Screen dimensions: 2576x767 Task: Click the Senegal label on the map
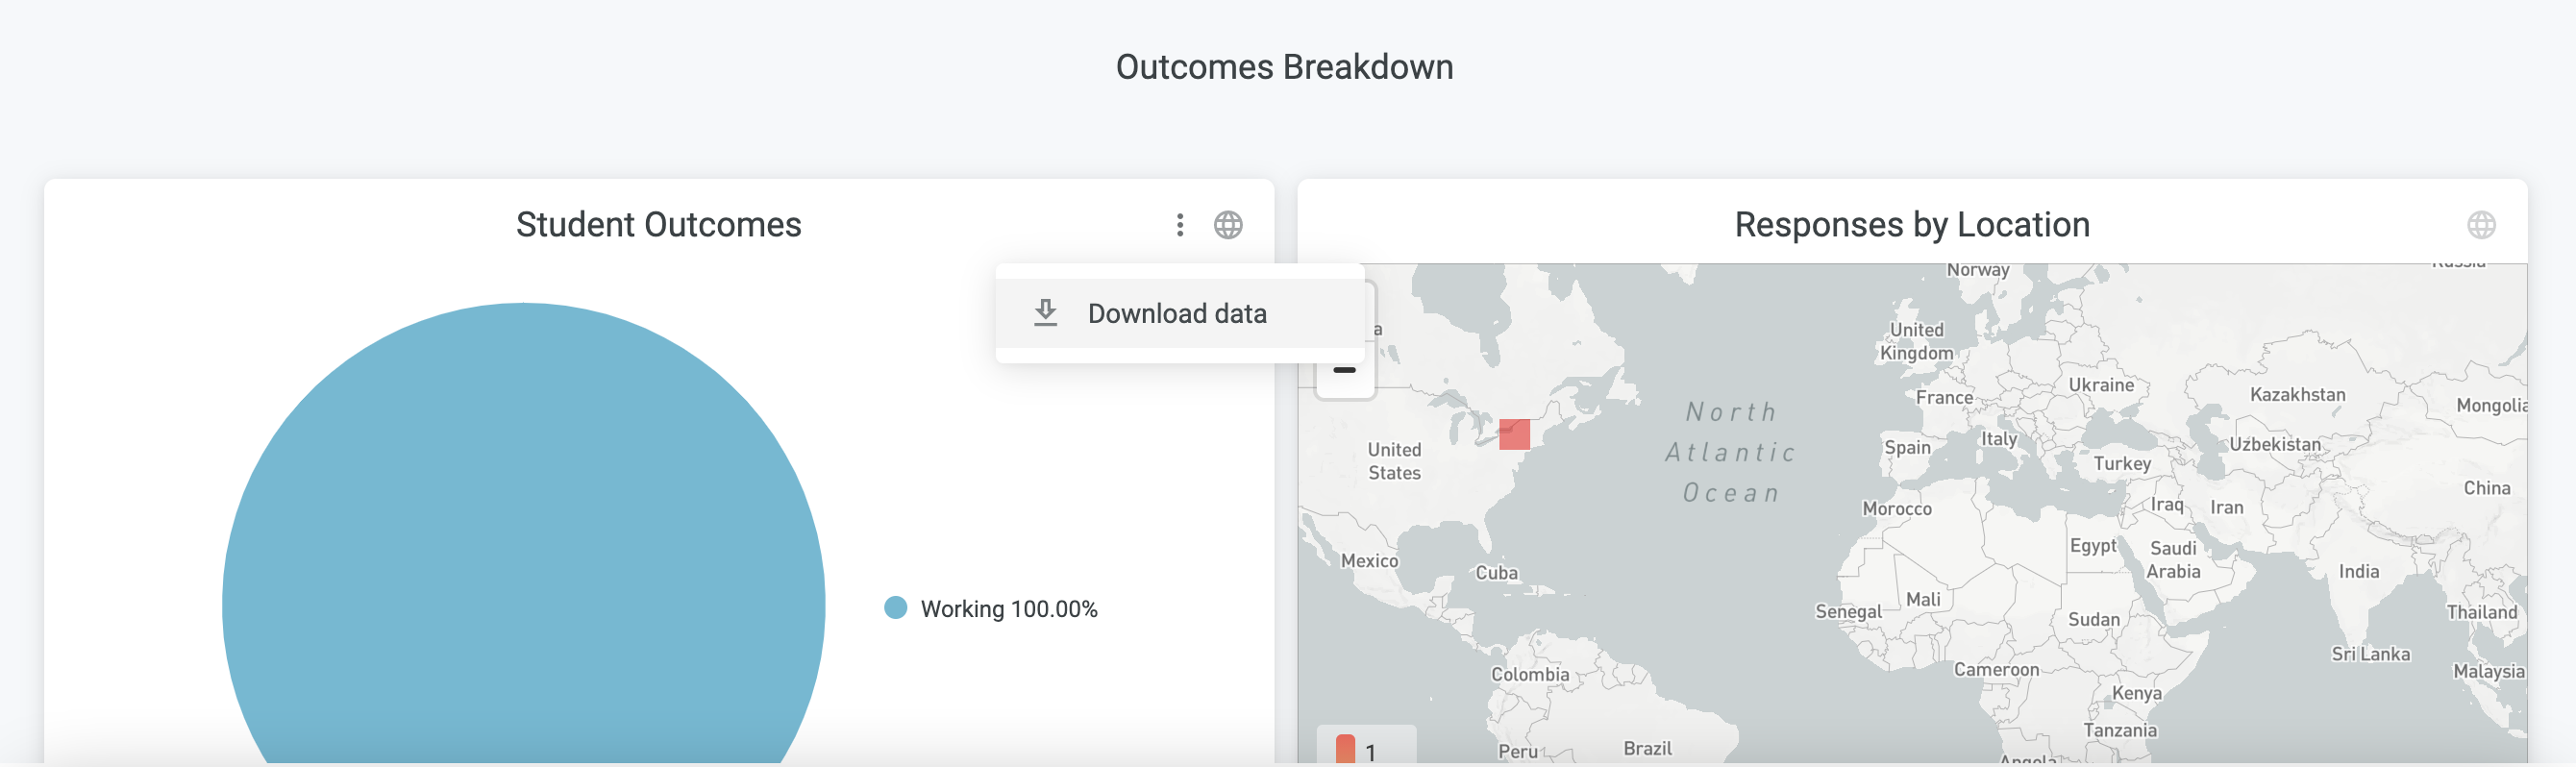pos(1848,611)
